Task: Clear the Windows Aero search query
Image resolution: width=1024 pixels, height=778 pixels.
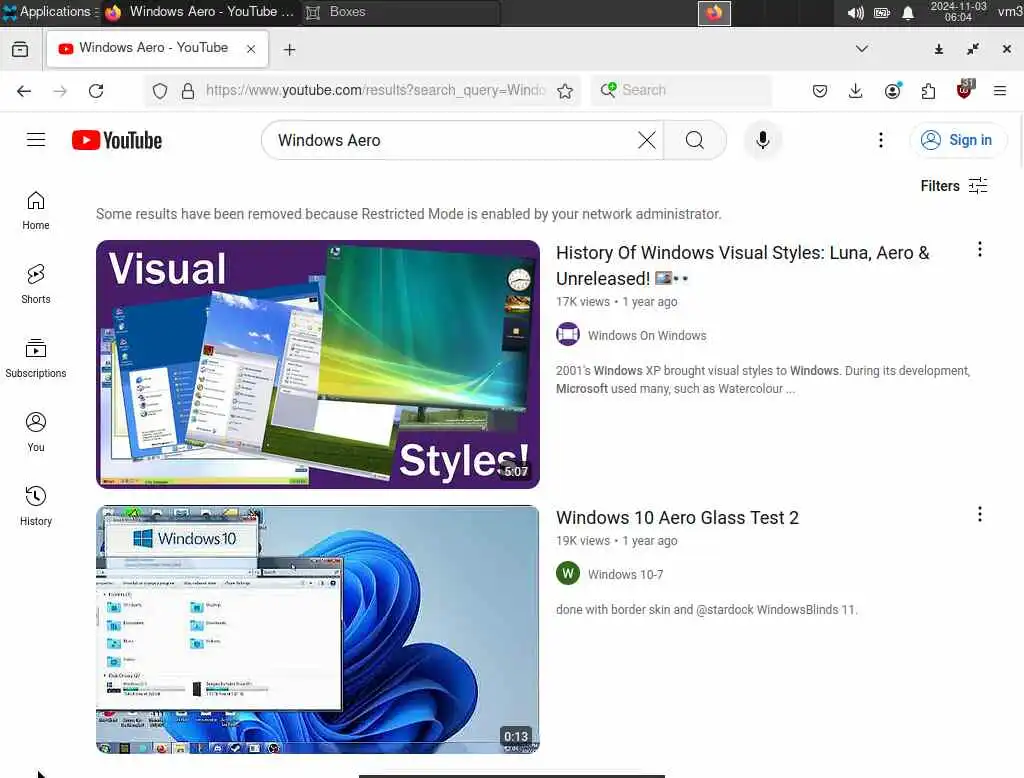Action: 647,140
